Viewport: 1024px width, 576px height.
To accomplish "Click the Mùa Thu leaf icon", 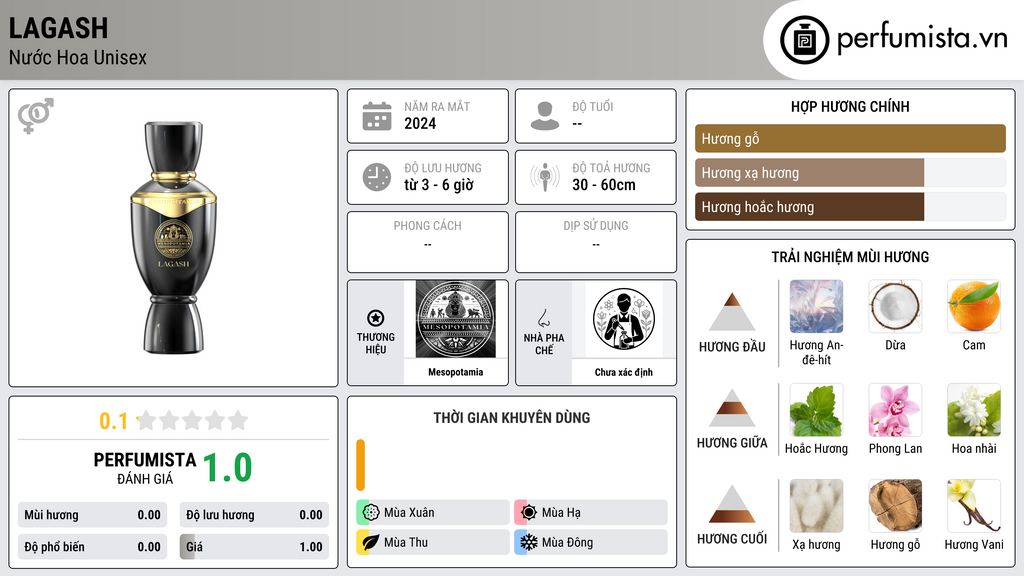I will click(x=371, y=542).
